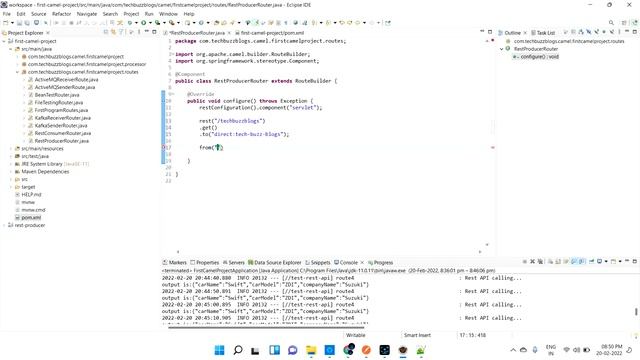Click the Display Selected Console monitor icon
This screenshot has height=360, width=640.
600,261
